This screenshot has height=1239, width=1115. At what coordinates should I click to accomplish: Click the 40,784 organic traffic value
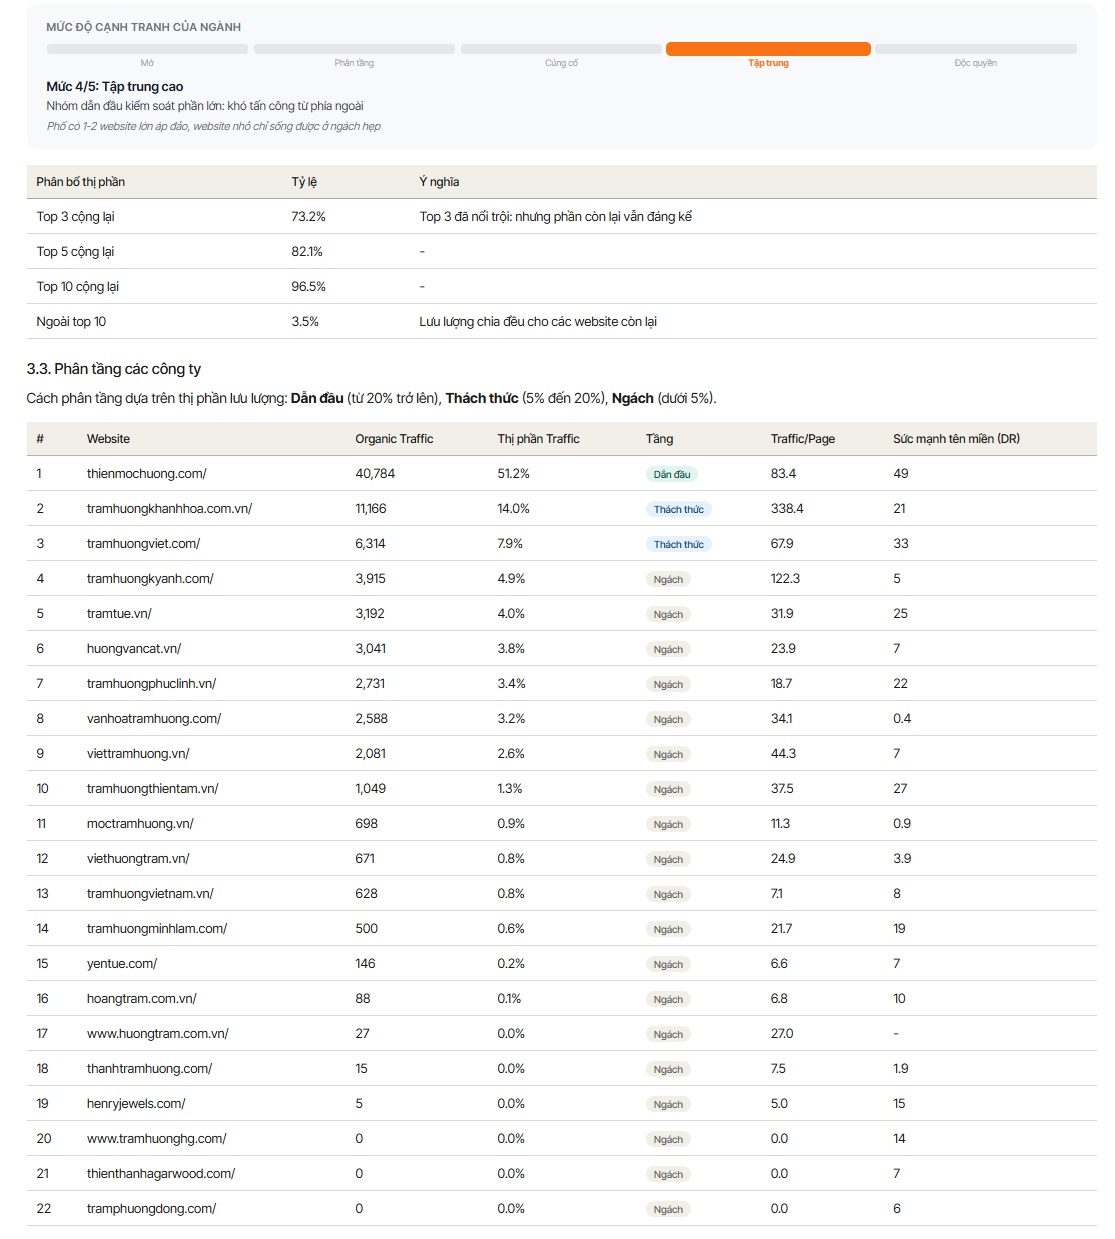(x=375, y=474)
